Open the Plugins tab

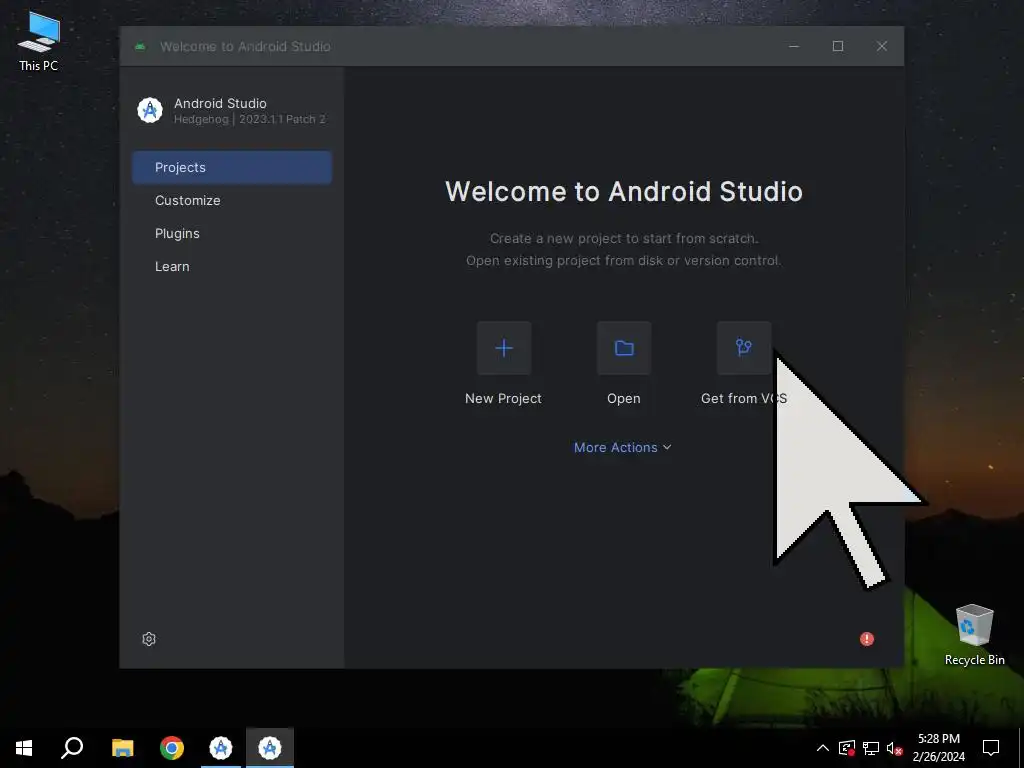coord(177,234)
